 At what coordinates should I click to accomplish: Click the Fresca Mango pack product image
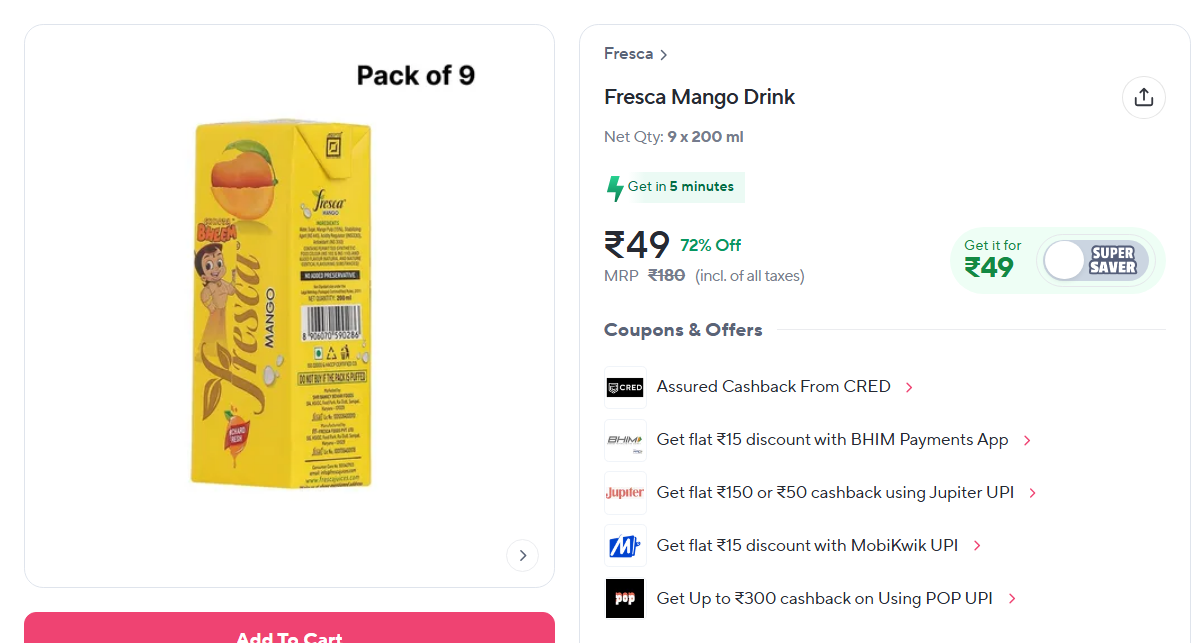[x=283, y=305]
